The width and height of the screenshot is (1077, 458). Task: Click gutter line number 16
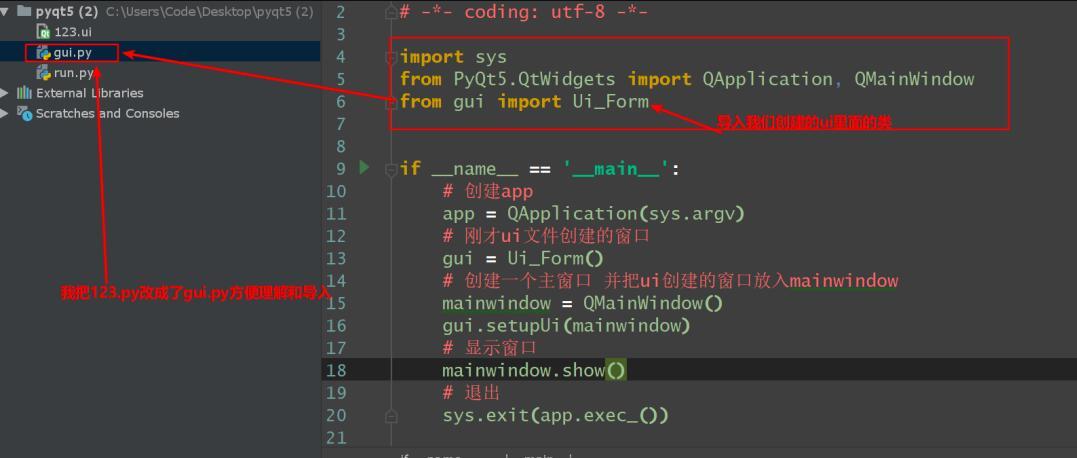click(337, 325)
